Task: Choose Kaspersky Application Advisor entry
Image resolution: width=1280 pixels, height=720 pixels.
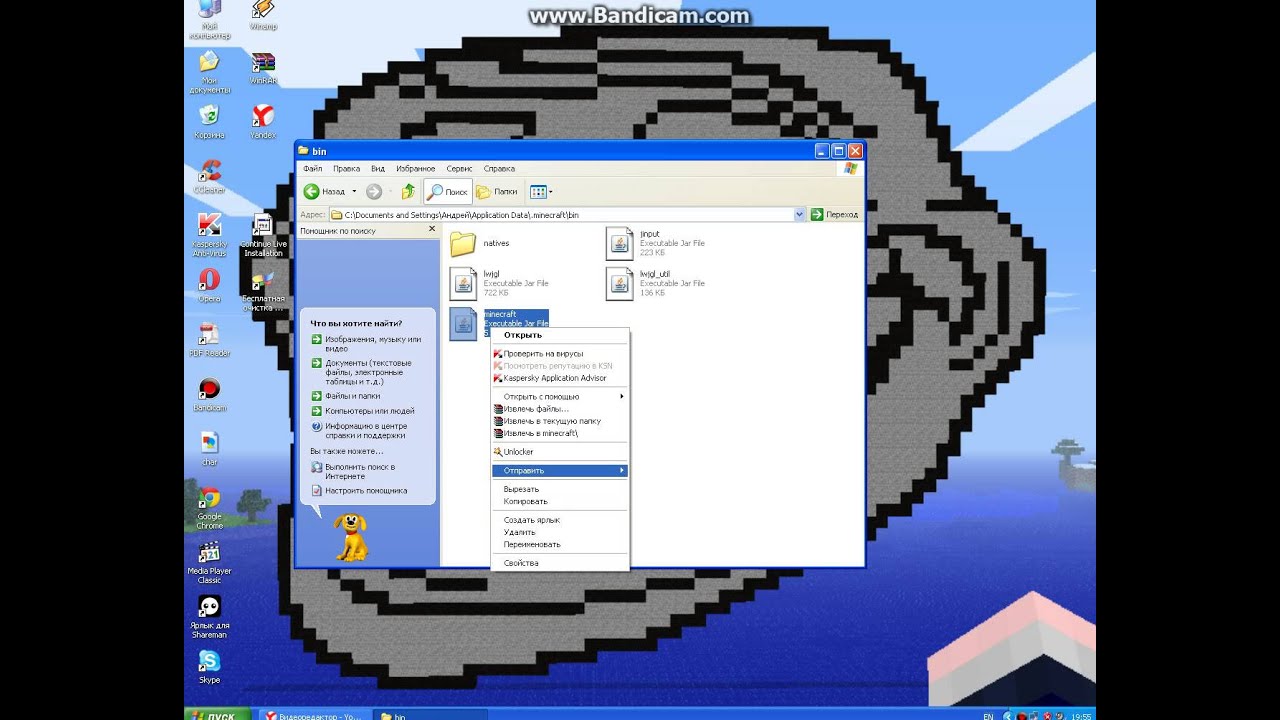Action: tap(560, 378)
